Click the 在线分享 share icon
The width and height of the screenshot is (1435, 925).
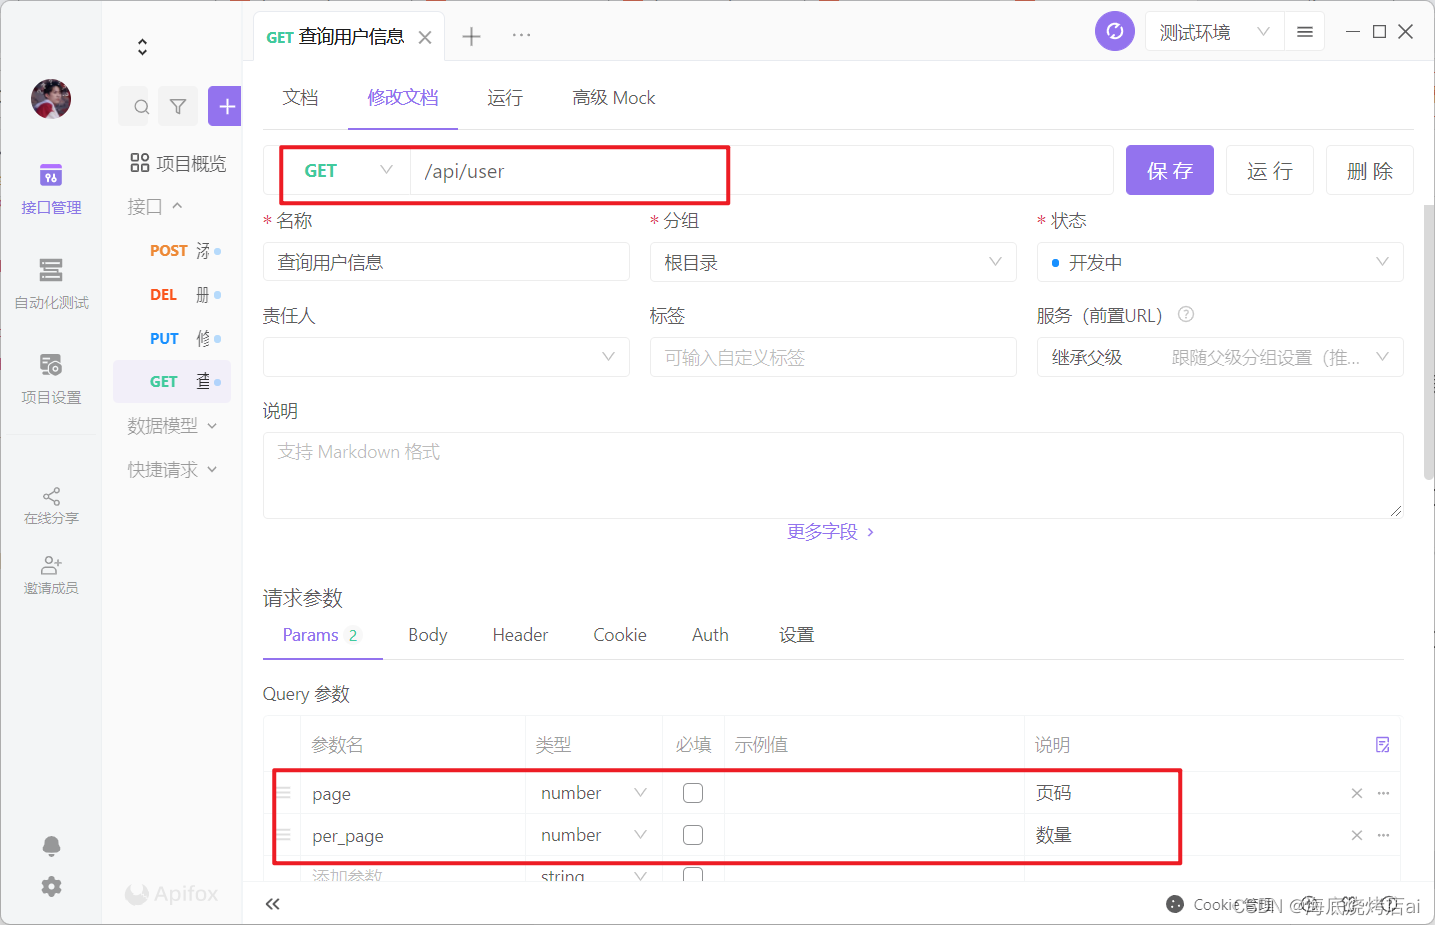(51, 496)
